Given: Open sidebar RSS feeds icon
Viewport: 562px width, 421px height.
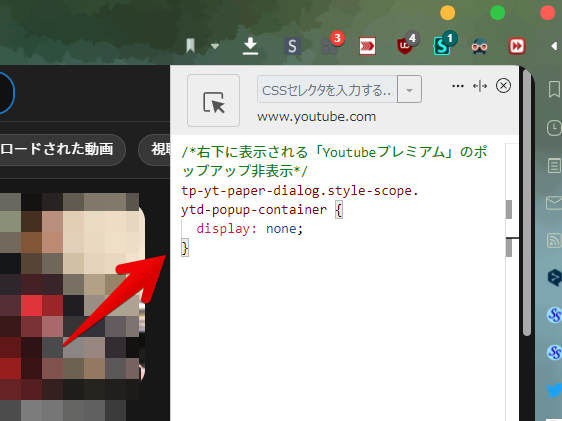Looking at the screenshot, I should (554, 240).
